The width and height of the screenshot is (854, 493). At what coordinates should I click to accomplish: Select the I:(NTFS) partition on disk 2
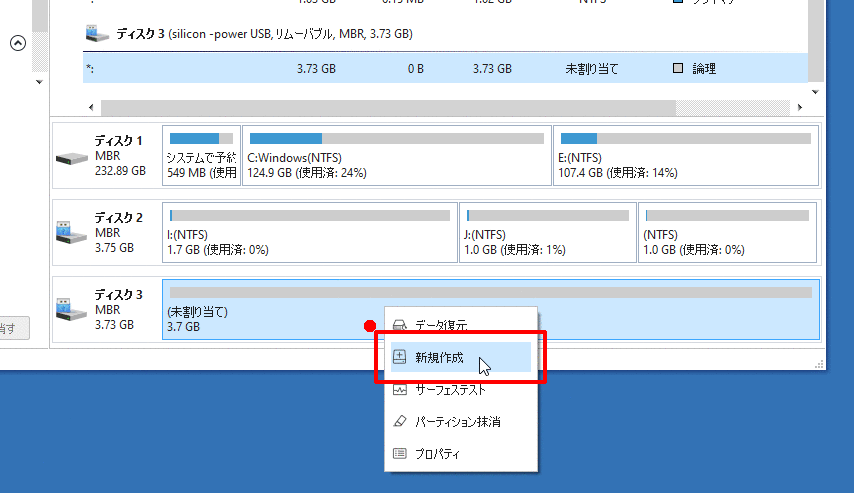tap(310, 232)
